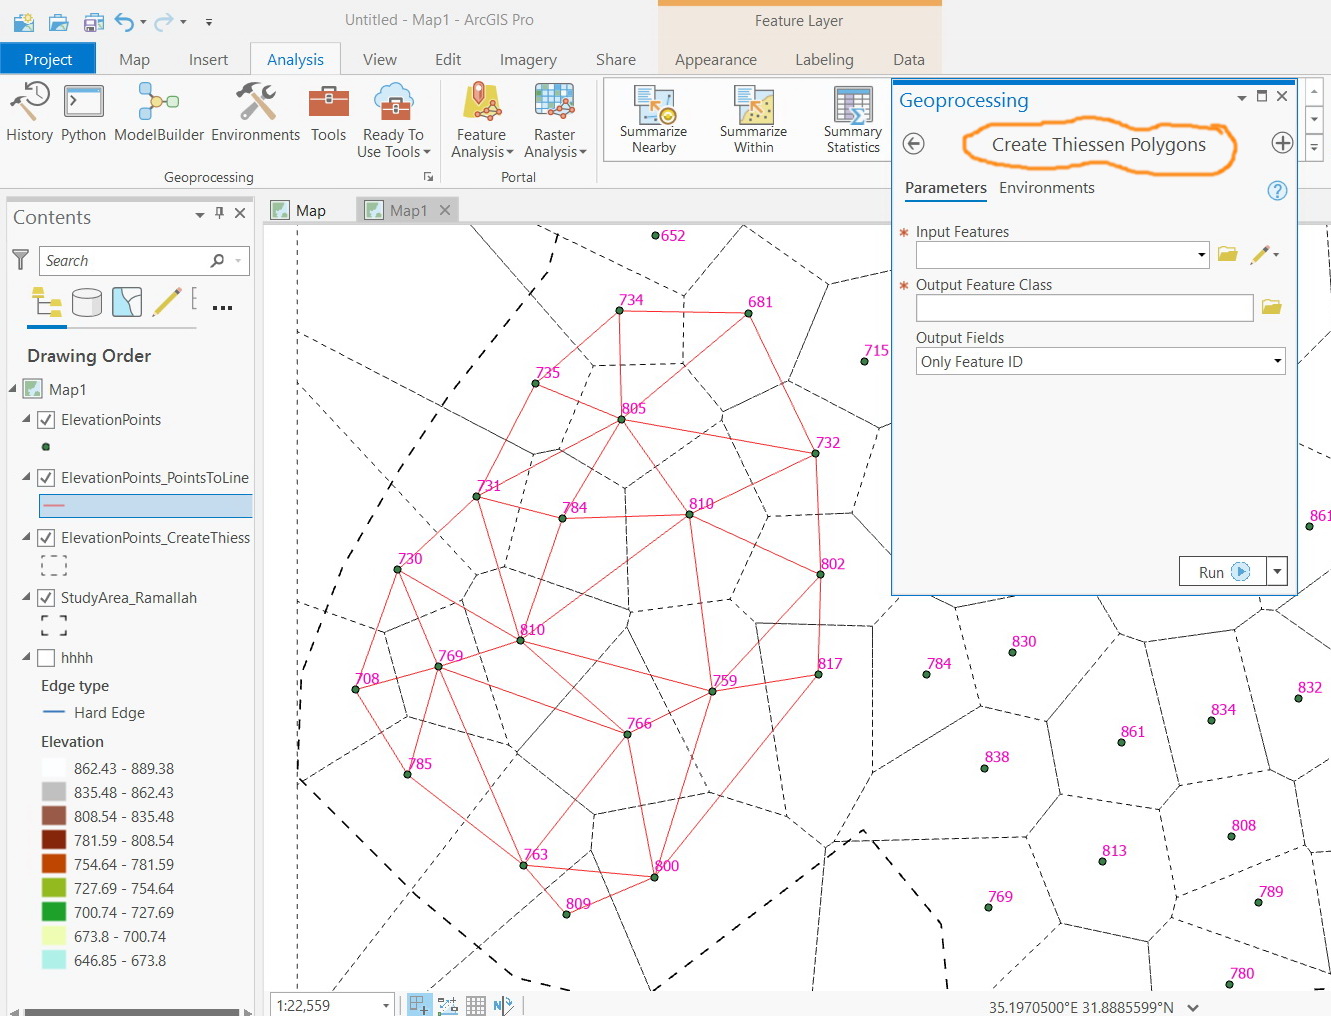1331x1016 pixels.
Task: Open the Tools toolbox icon
Action: coord(328,112)
